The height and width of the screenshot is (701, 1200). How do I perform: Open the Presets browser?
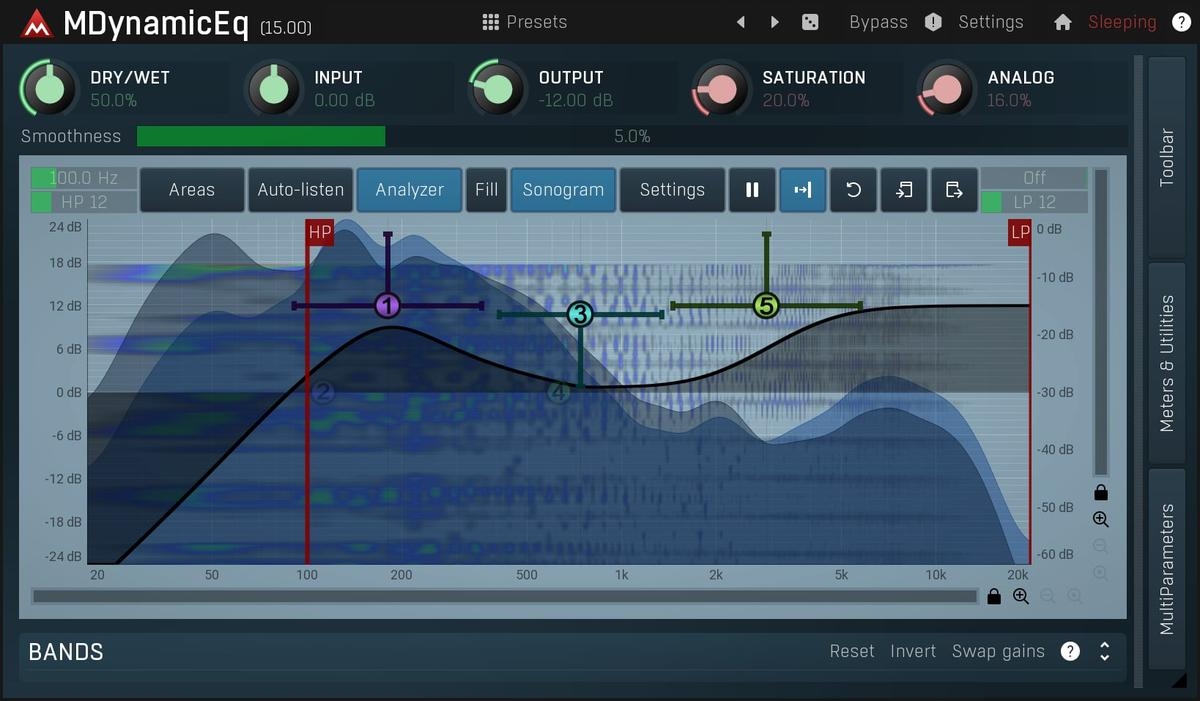(x=524, y=22)
